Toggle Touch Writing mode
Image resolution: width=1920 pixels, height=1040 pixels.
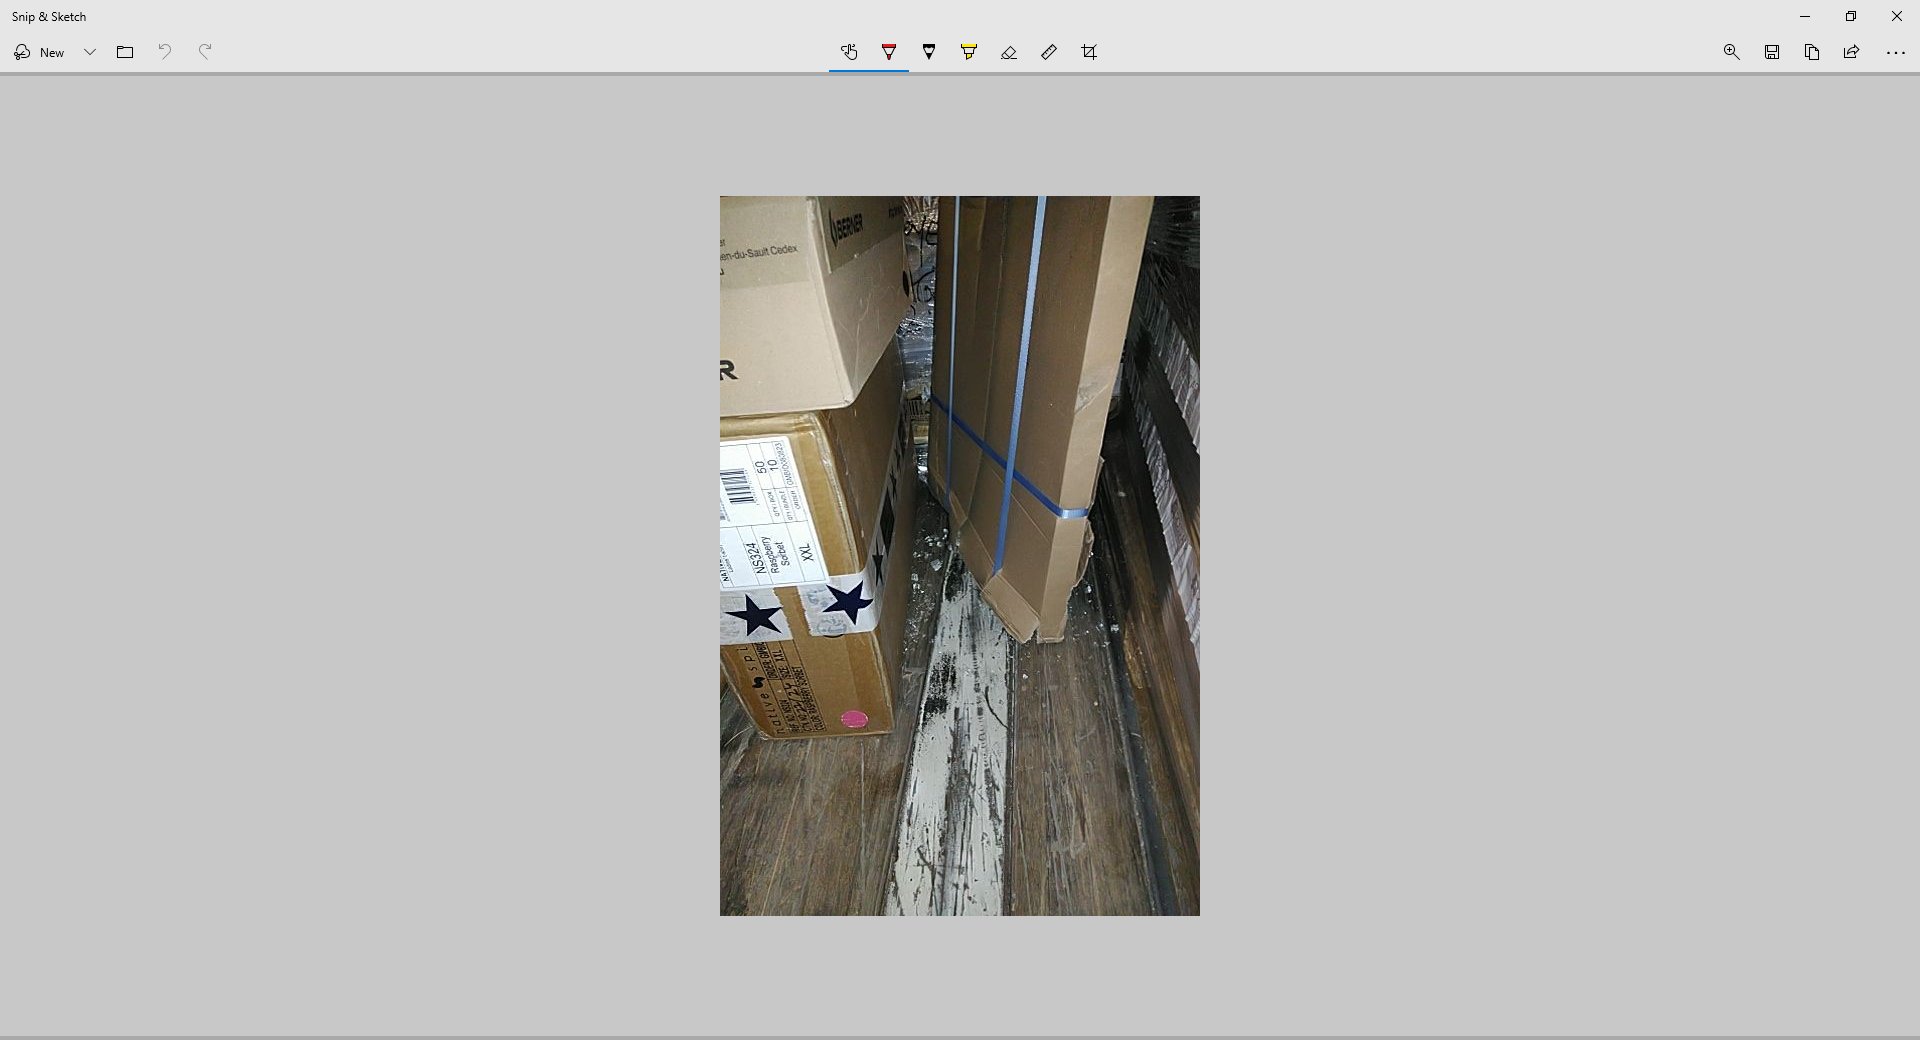[x=849, y=52]
